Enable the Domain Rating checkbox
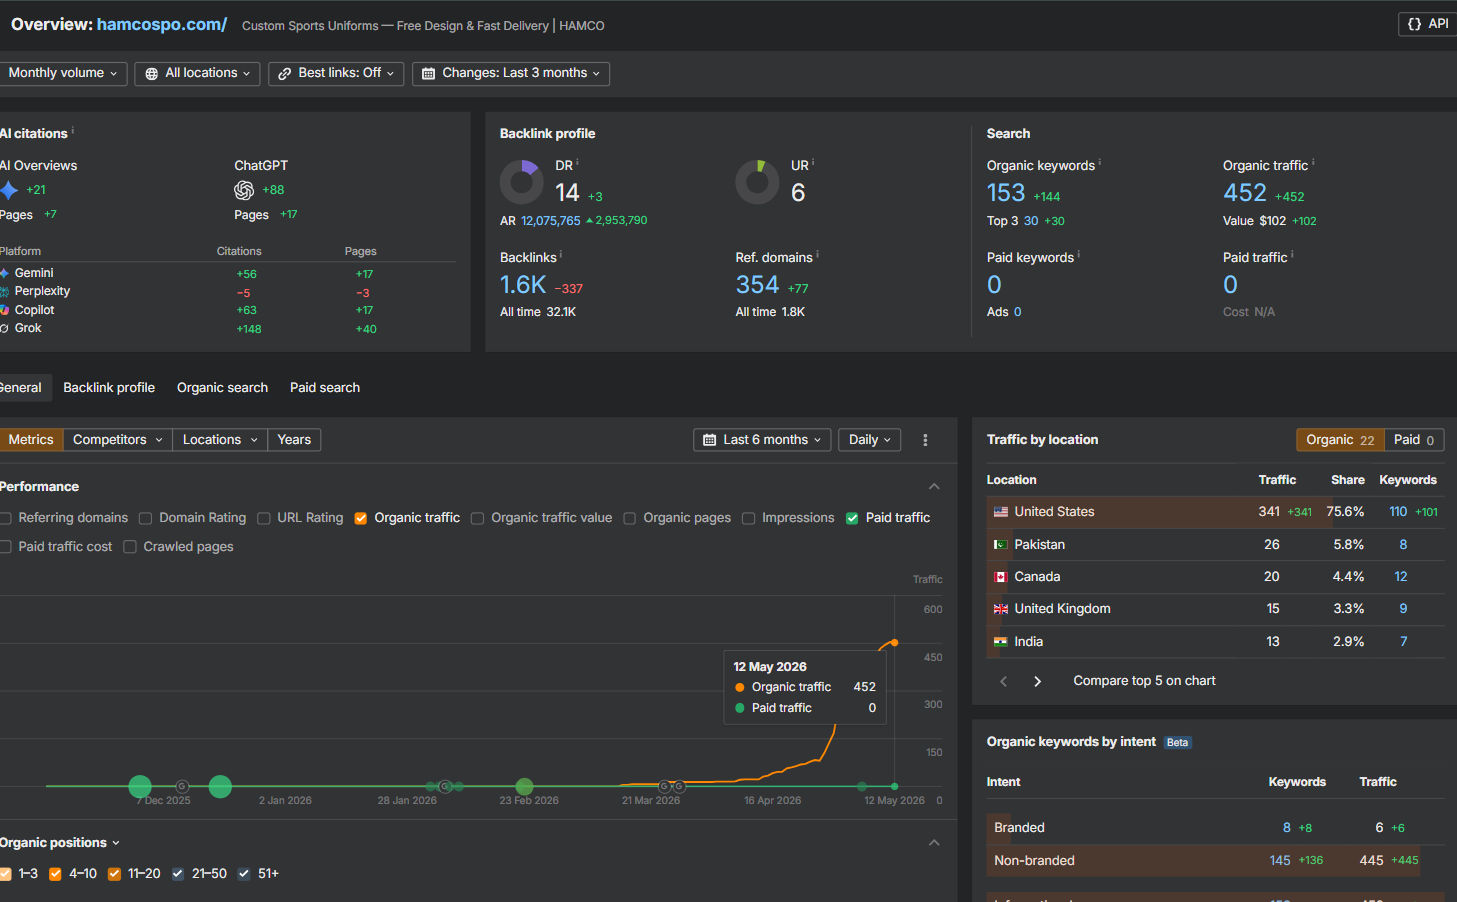This screenshot has height=902, width=1457. 145,518
